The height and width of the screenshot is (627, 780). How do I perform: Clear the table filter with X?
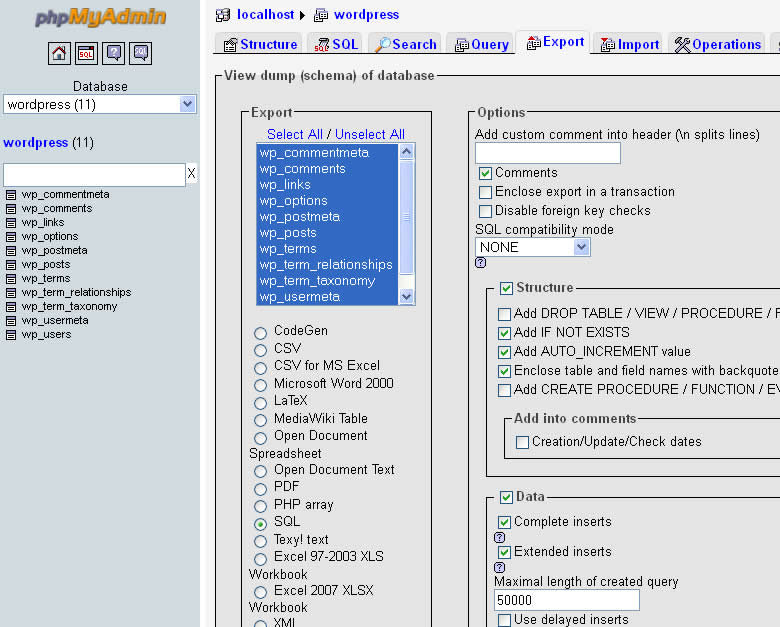pyautogui.click(x=192, y=174)
